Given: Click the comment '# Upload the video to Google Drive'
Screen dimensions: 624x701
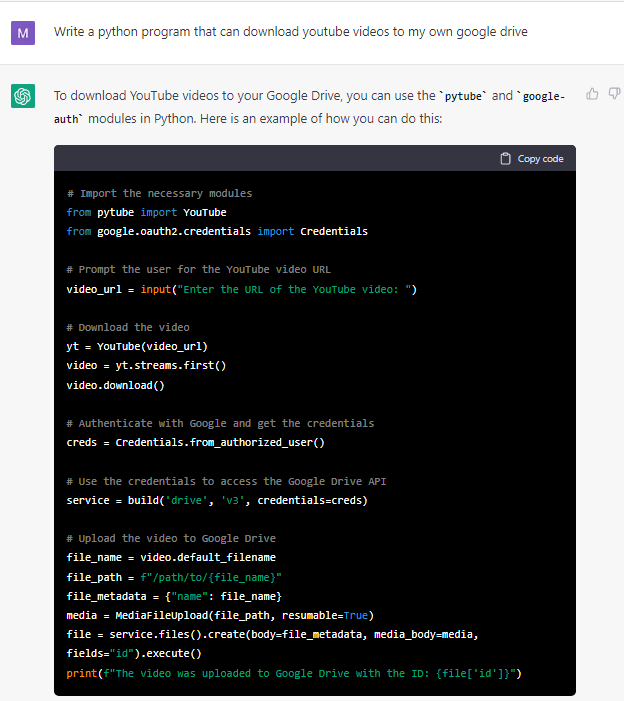Looking at the screenshot, I should (x=171, y=538).
